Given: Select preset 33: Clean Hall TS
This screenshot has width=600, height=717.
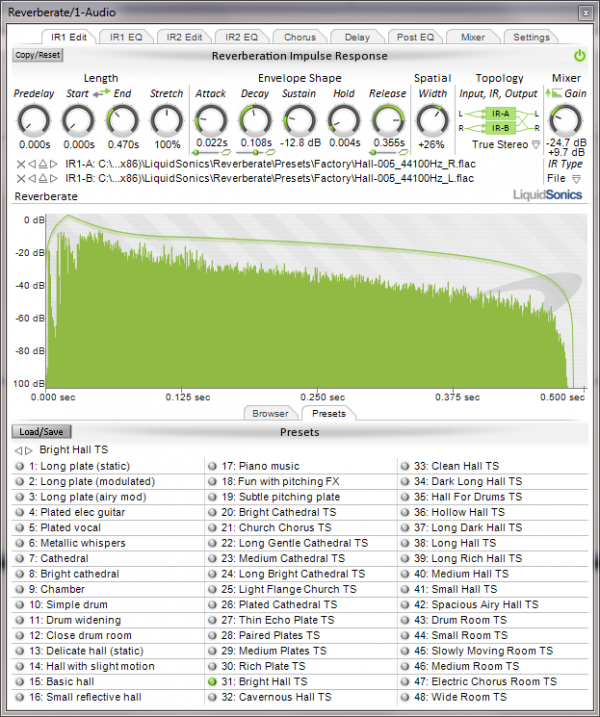Looking at the screenshot, I should point(493,466).
